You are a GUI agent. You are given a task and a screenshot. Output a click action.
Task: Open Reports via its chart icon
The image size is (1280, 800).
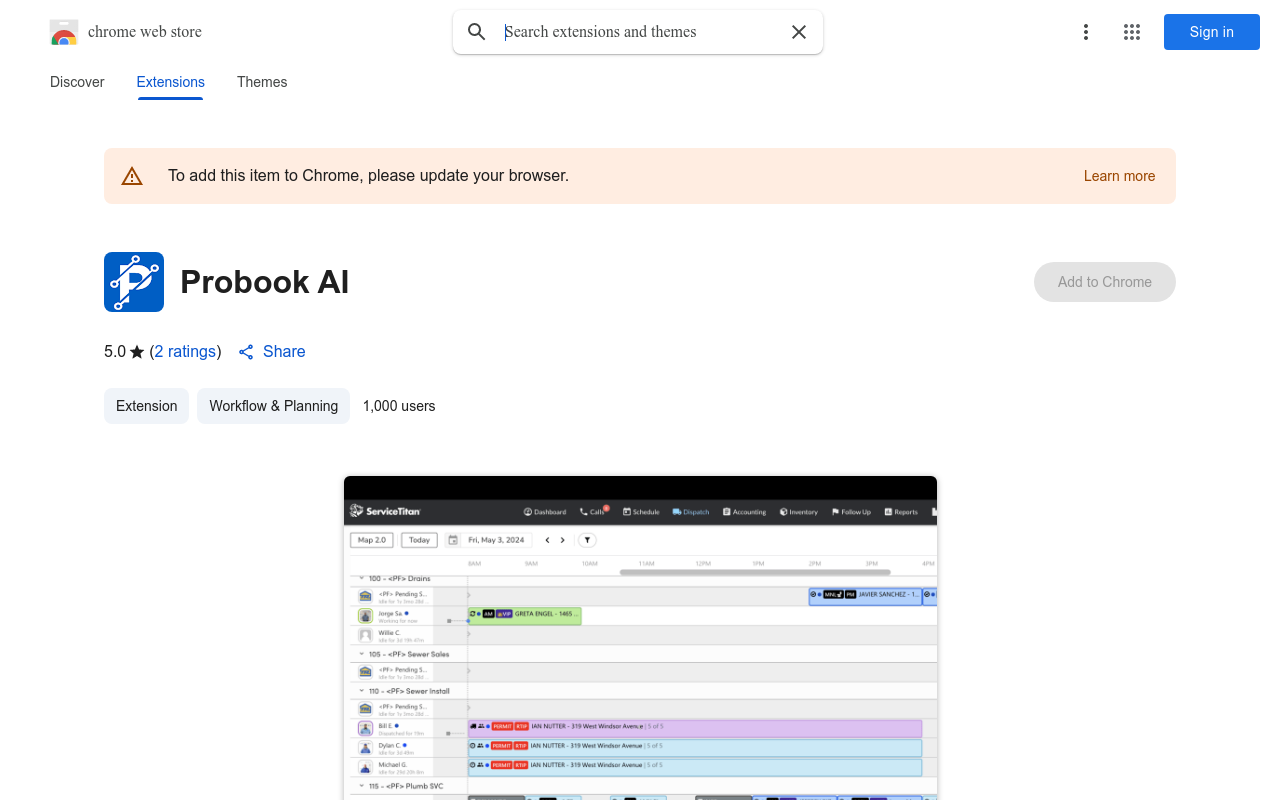pyautogui.click(x=888, y=512)
